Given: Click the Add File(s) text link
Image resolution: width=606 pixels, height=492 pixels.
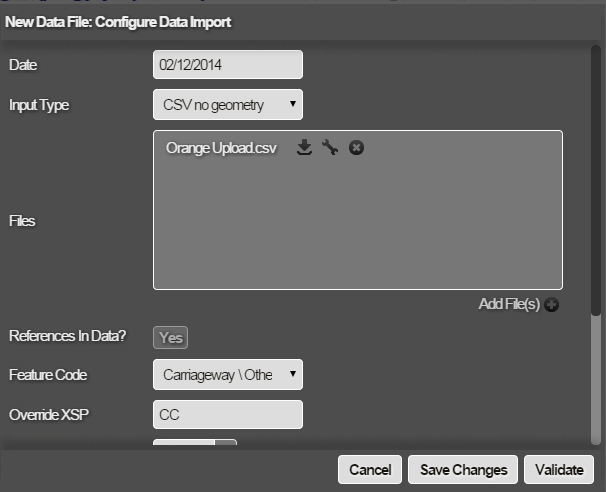Looking at the screenshot, I should [x=509, y=305].
